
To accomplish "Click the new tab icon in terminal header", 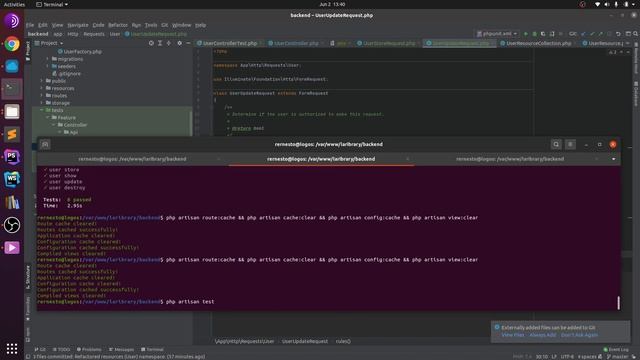I will [45, 144].
